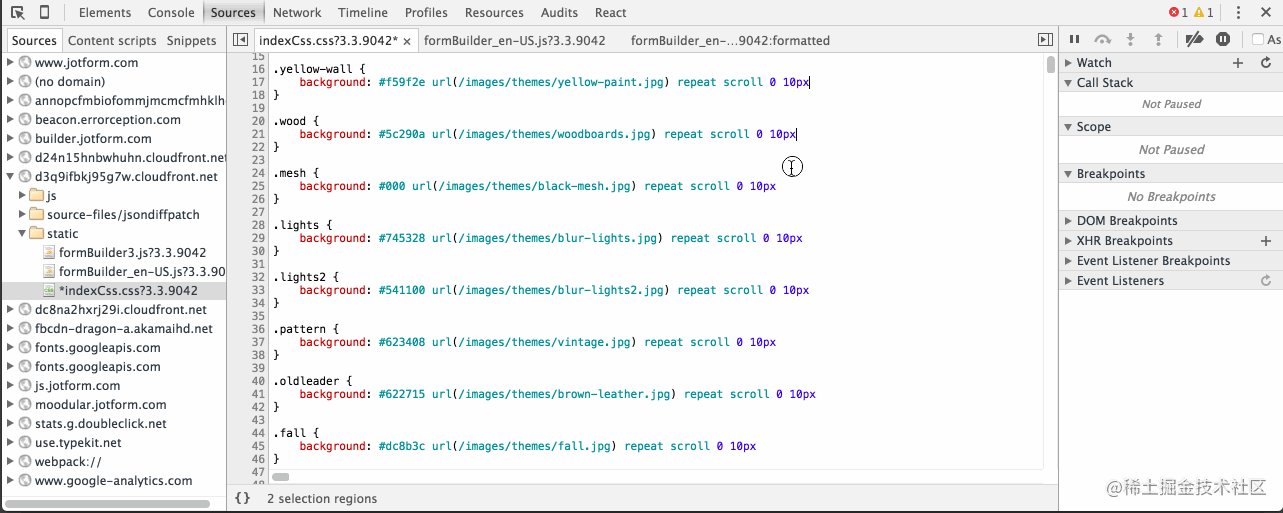Viewport: 1283px width, 513px height.
Task: Expand the (no domain) tree node
Action: point(10,81)
